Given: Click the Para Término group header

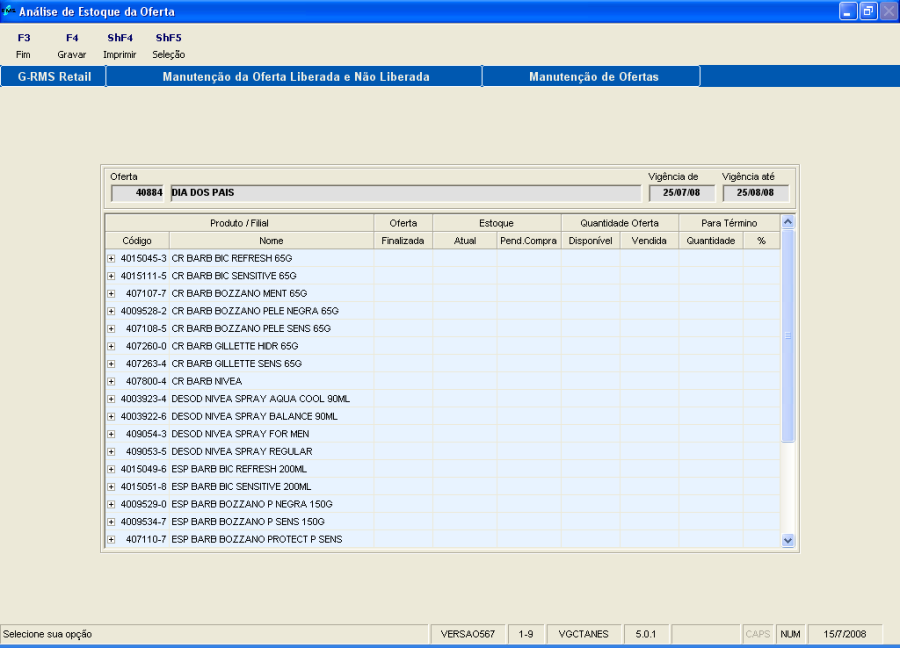Looking at the screenshot, I should [x=730, y=223].
